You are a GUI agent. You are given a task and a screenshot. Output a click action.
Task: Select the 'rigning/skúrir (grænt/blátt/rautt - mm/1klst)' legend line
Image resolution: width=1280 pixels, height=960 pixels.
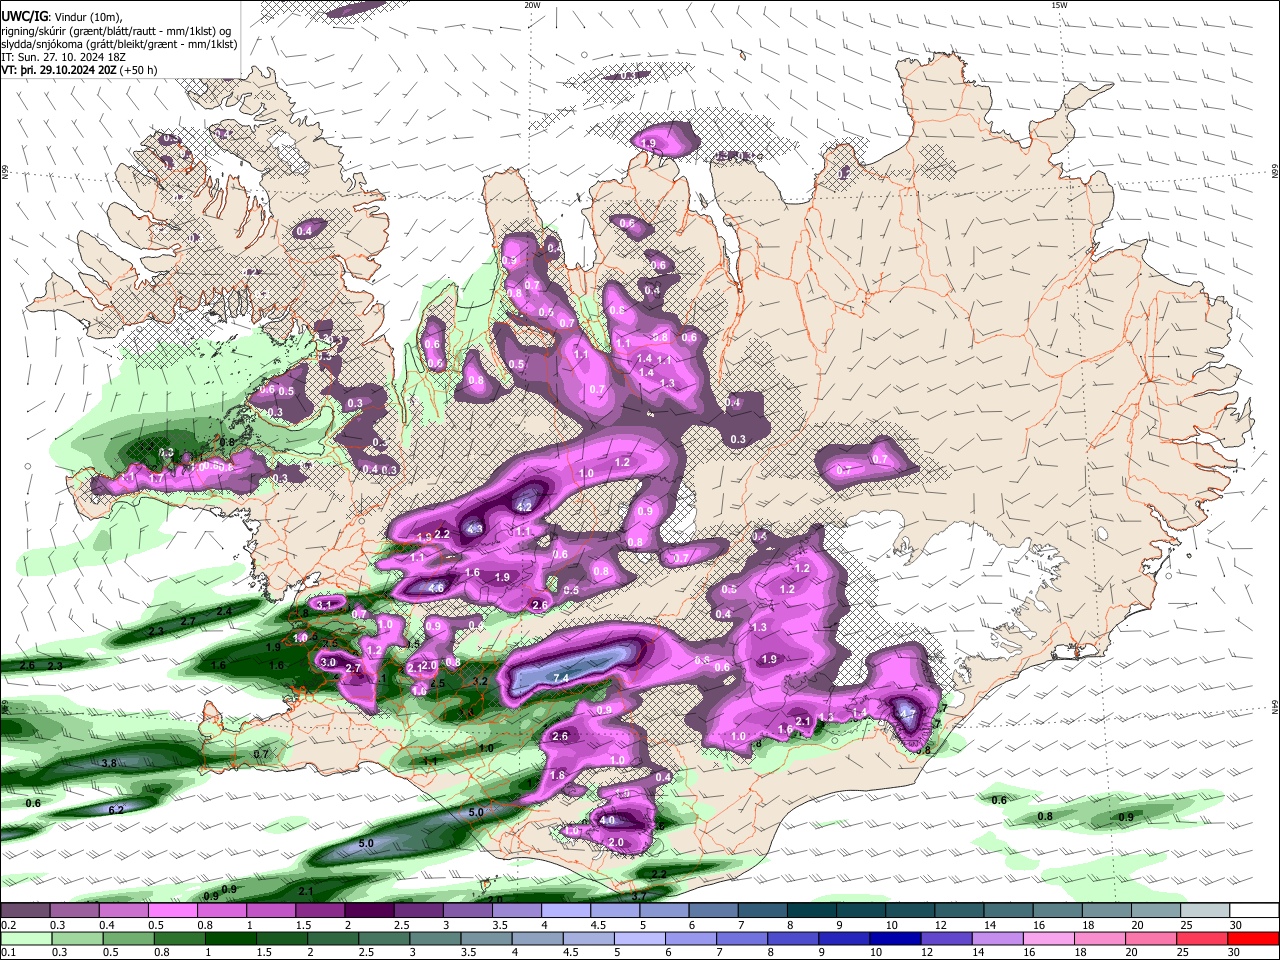point(116,31)
